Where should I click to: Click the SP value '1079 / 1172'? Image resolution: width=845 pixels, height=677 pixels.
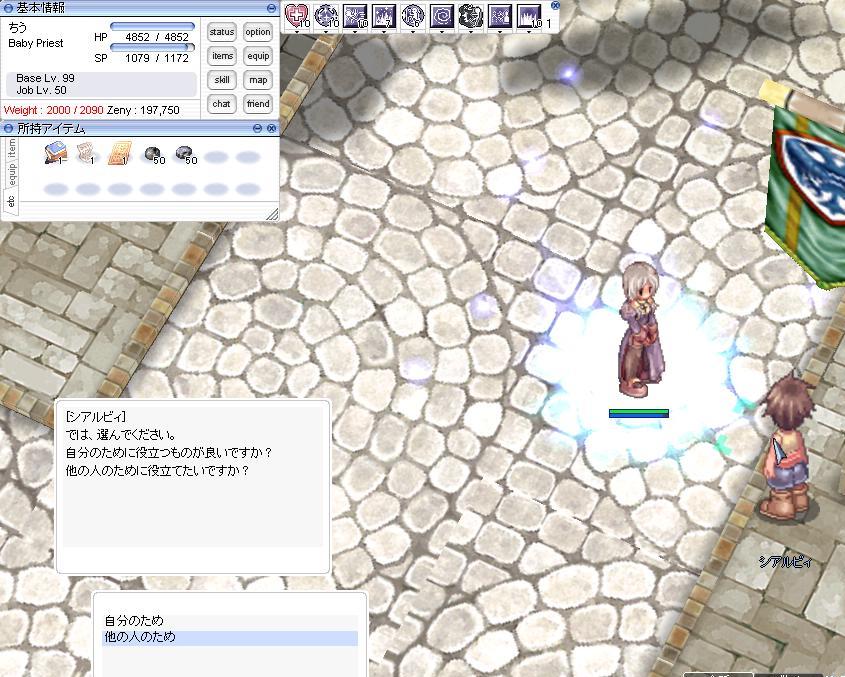coord(157,58)
